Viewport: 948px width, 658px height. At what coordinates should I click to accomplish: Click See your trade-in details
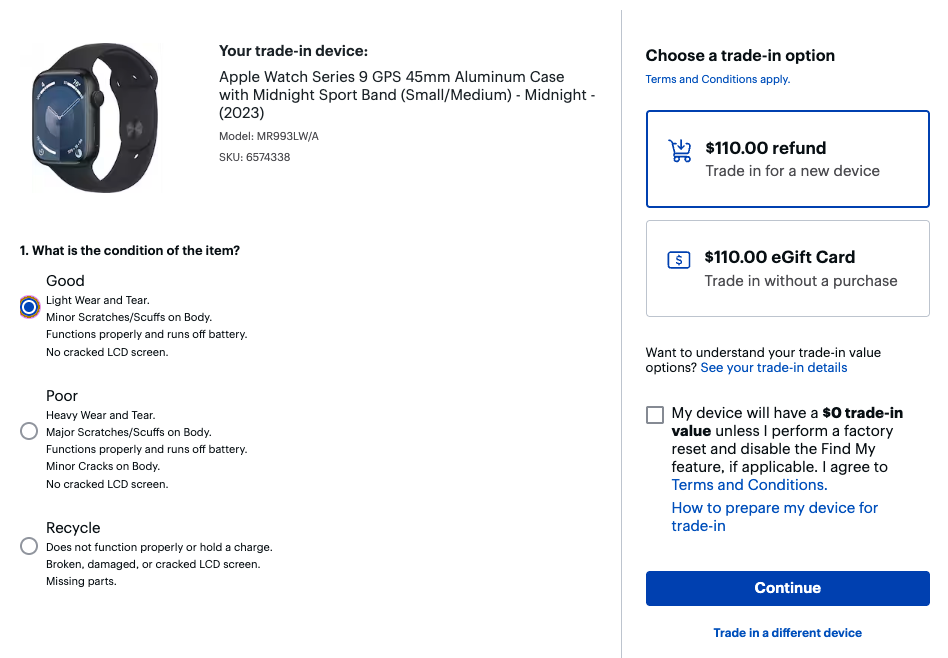click(773, 367)
